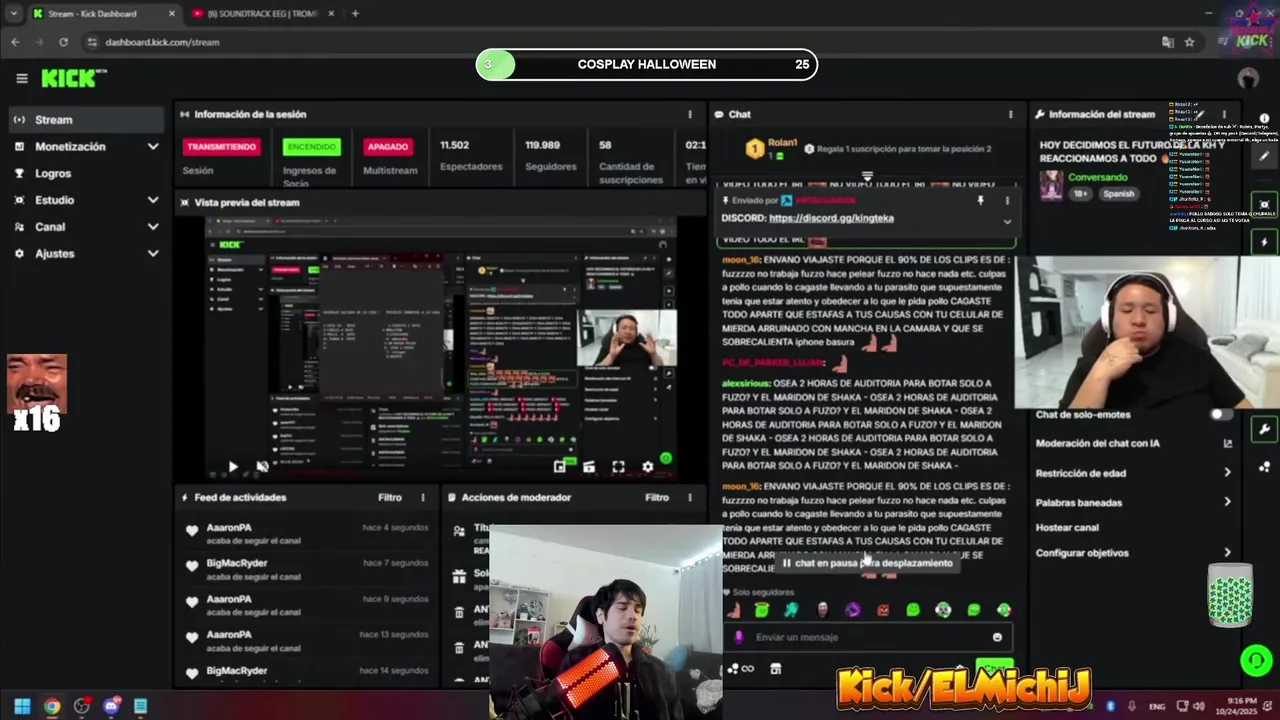The image size is (1280, 720).
Task: Open the discord.gg/kingteka link
Action: (831, 217)
